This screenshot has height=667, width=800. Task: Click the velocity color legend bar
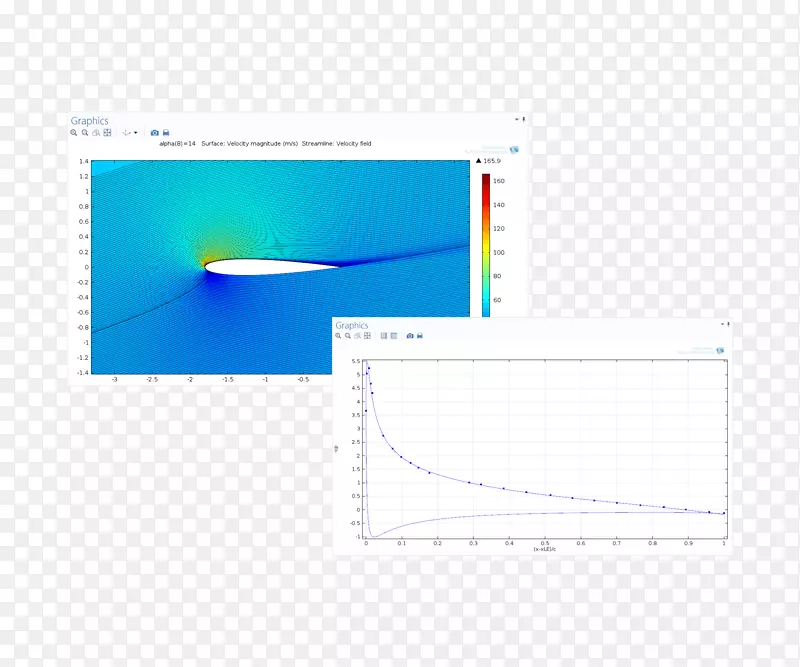[x=486, y=245]
